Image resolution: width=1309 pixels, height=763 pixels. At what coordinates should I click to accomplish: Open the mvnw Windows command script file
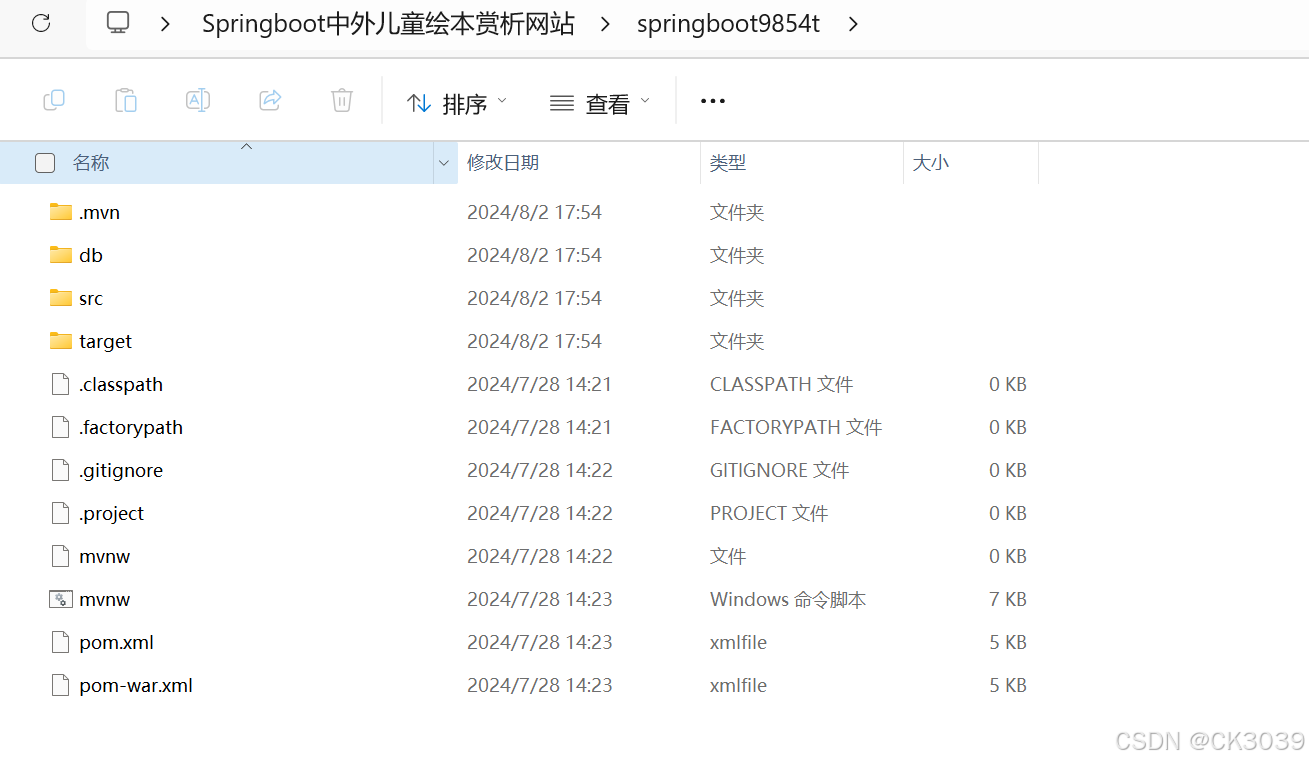pos(104,599)
